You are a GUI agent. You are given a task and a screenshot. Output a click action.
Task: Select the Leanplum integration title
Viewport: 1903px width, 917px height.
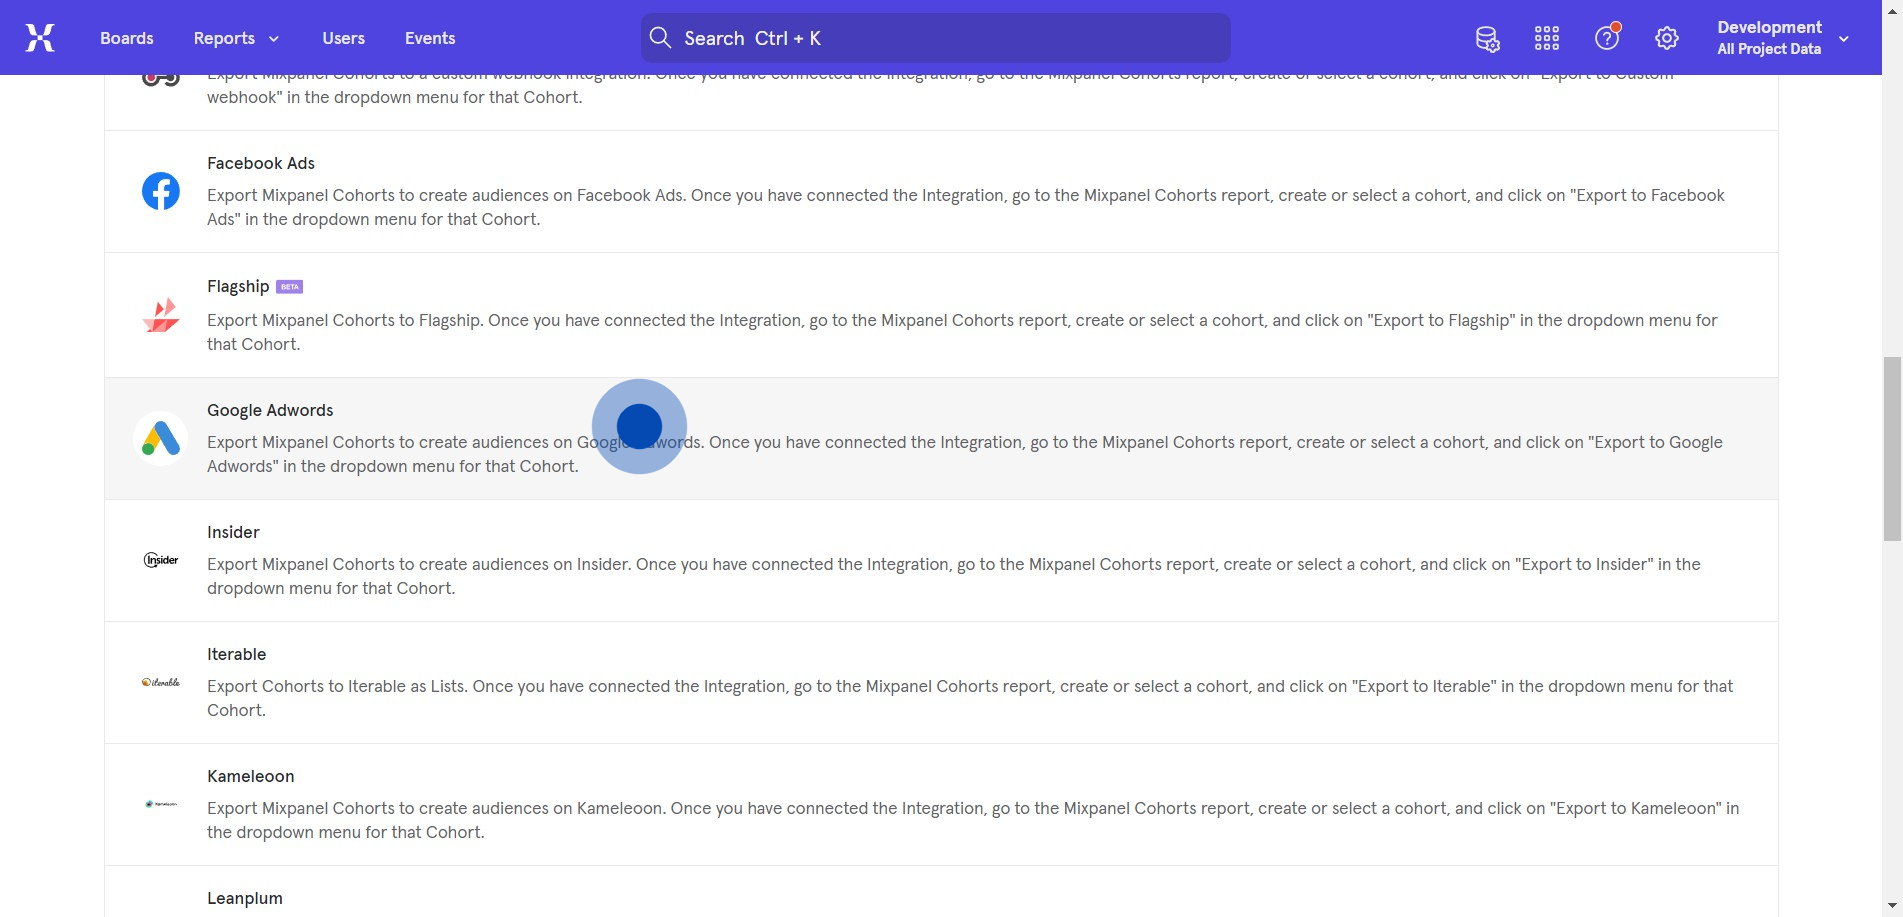[245, 898]
